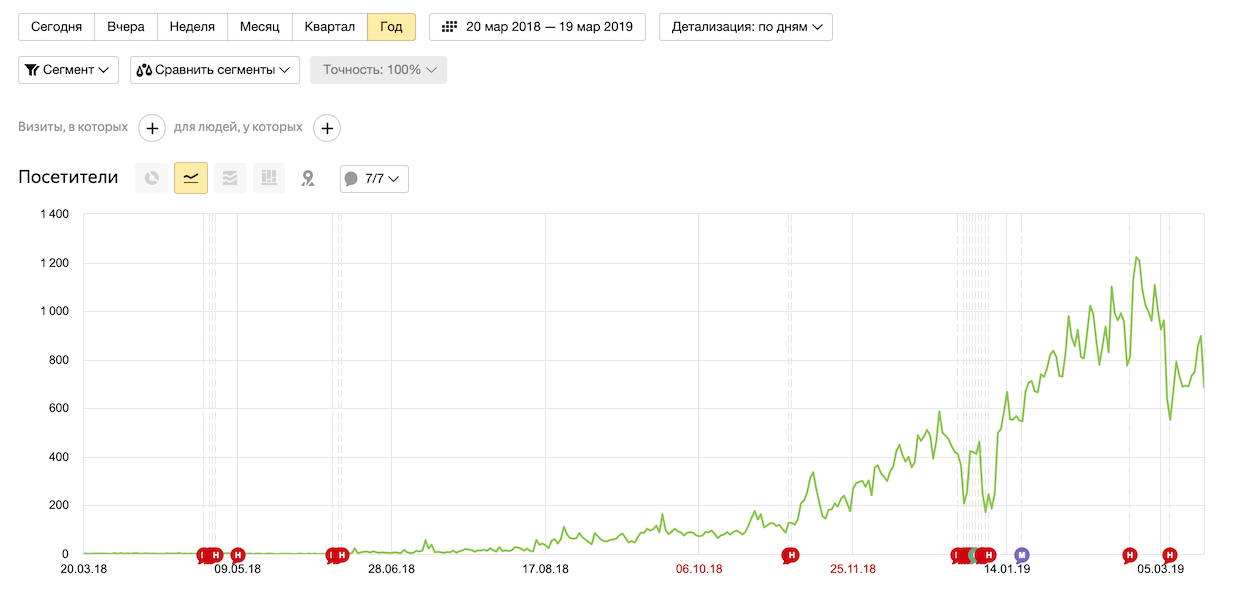This screenshot has width=1235, height=597.
Task: Click the 'Квартал' period button
Action: click(x=330, y=27)
